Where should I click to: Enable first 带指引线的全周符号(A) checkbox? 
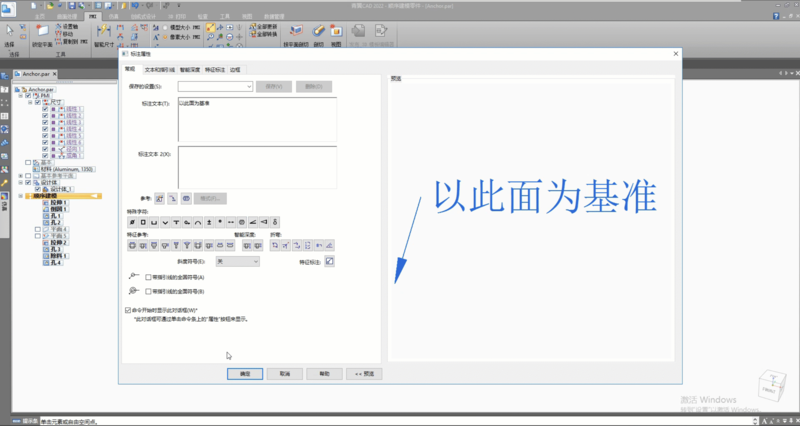click(x=149, y=277)
